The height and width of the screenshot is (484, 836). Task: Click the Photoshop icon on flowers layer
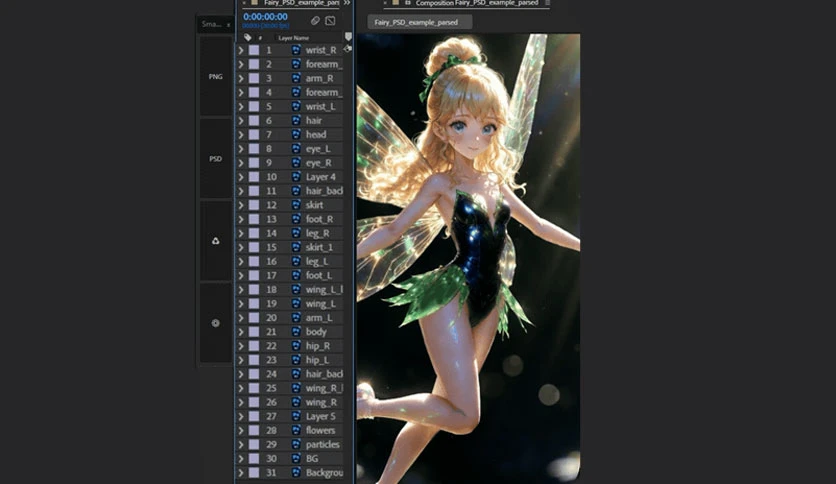(x=296, y=430)
